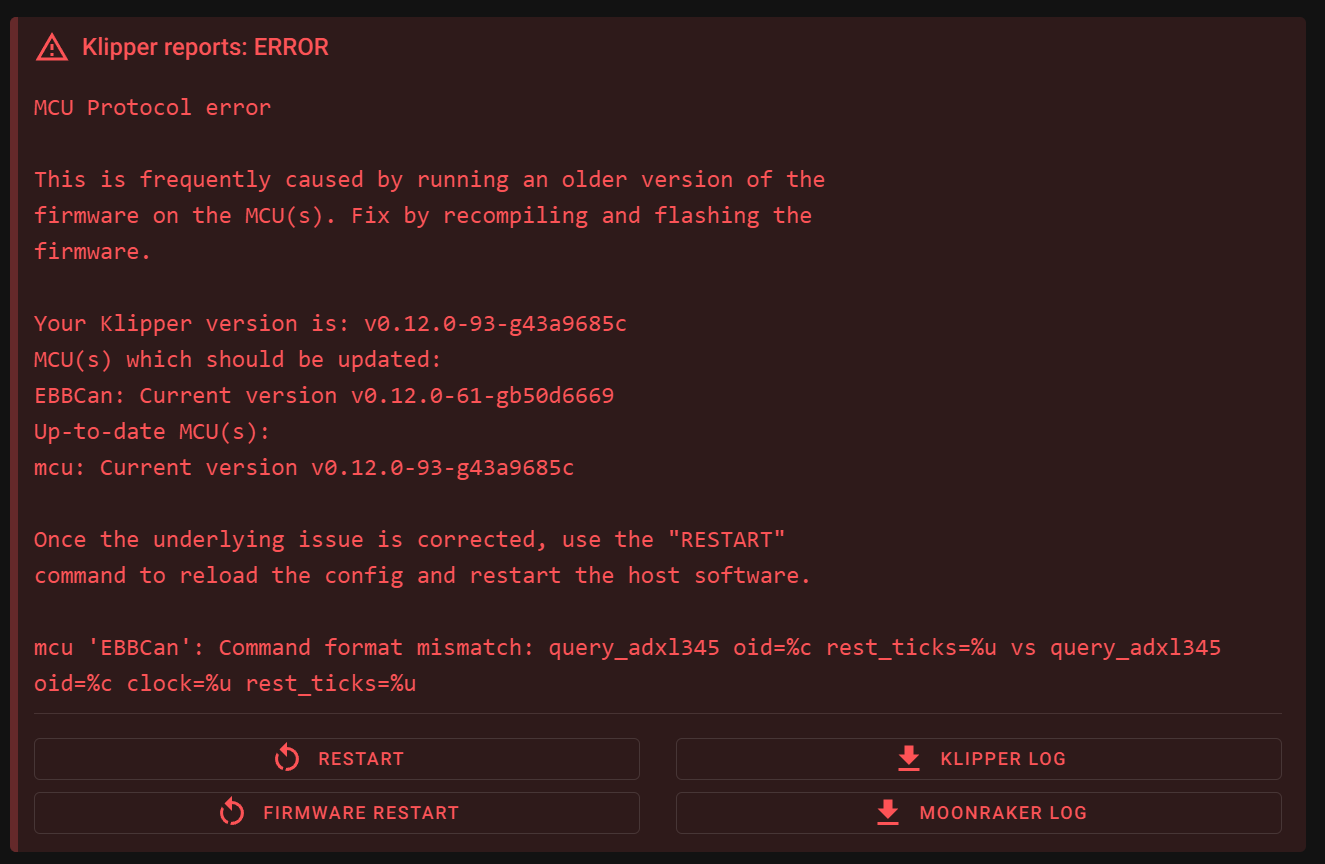
Task: Download the MOONRAKER LOG file
Action: (979, 813)
